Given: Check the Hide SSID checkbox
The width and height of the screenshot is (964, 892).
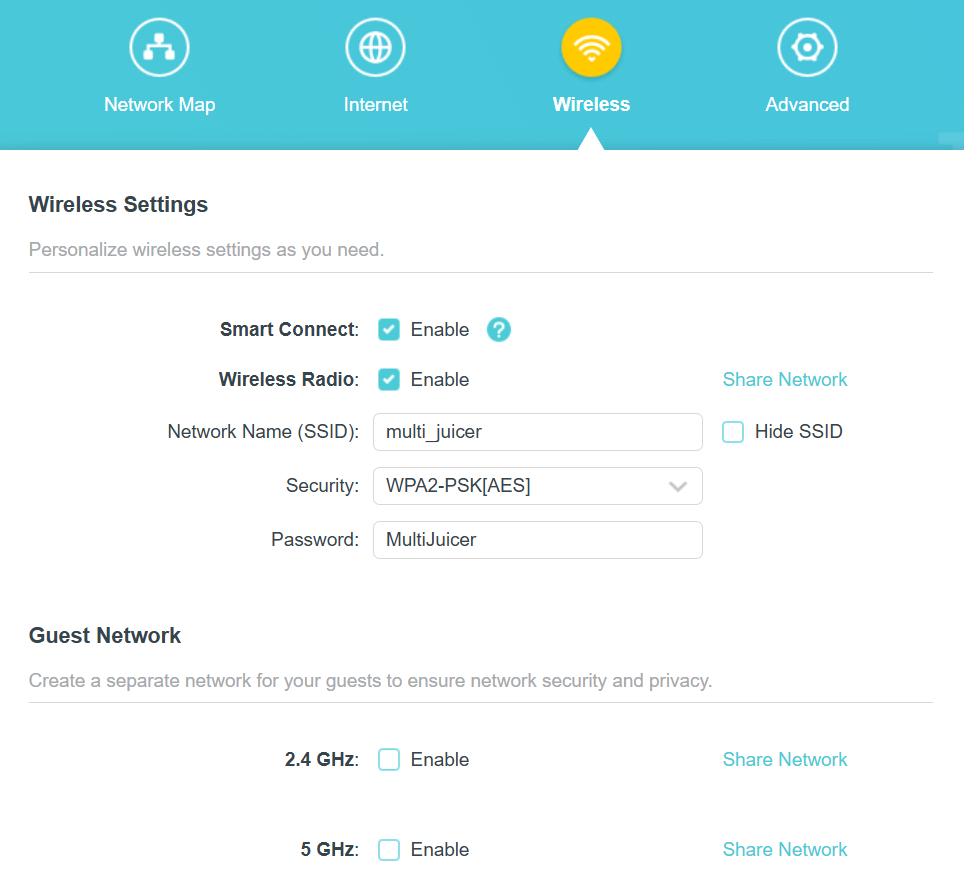Looking at the screenshot, I should click(733, 431).
